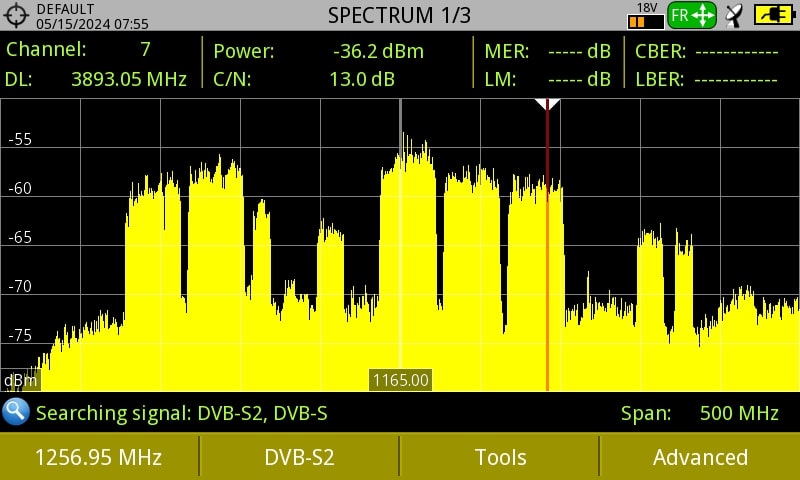Tap the DEFAULT installation name
Viewport: 800px width, 480px height.
65,9
